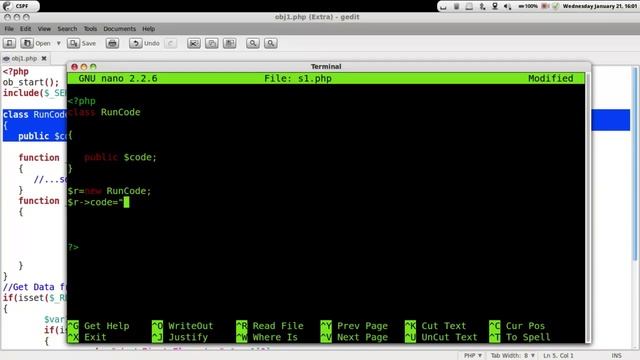Image resolution: width=640 pixels, height=360 pixels.
Task: Open the Tab Width dropdown in status bar
Action: click(513, 356)
